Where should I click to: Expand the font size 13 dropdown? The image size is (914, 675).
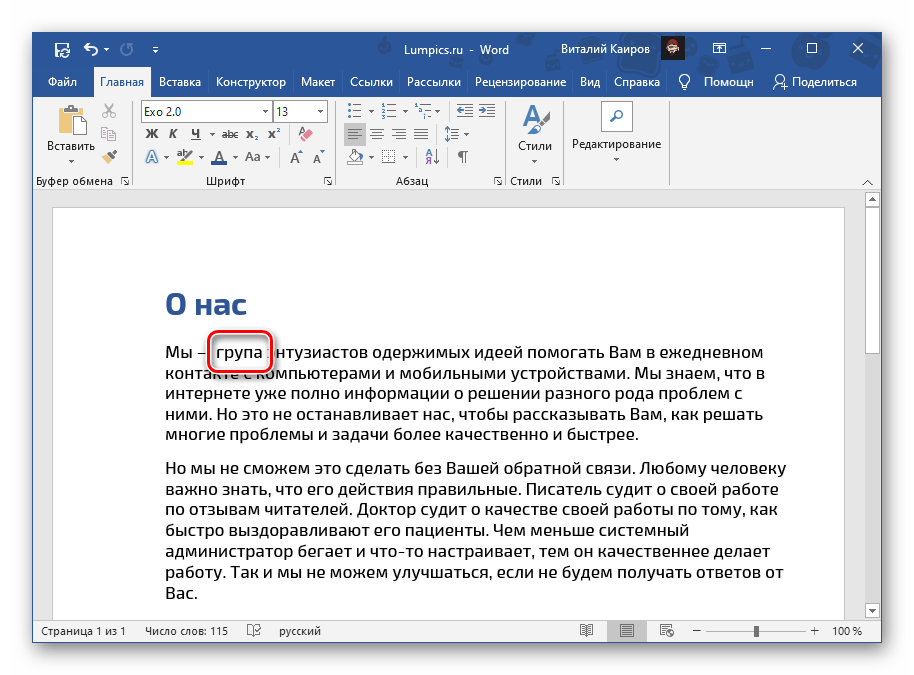pos(320,112)
